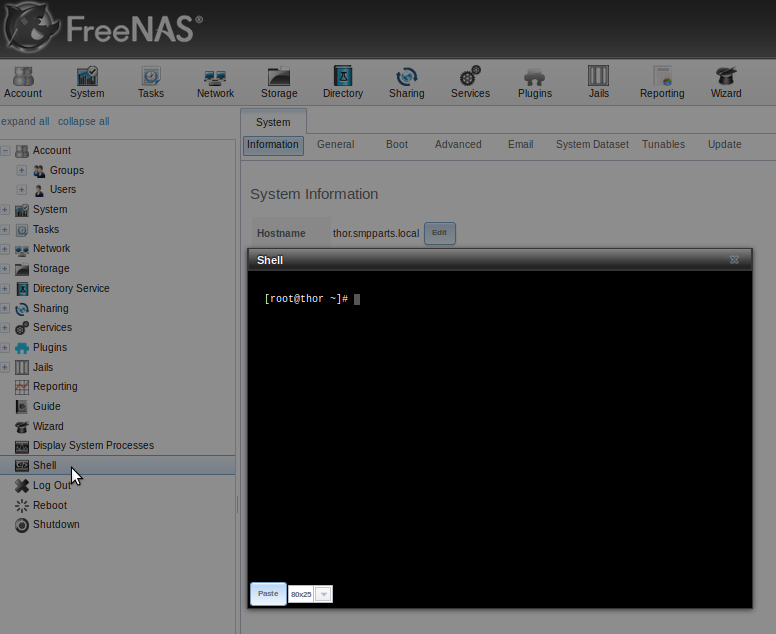Switch to the Information tab
This screenshot has width=776, height=634.
(273, 145)
